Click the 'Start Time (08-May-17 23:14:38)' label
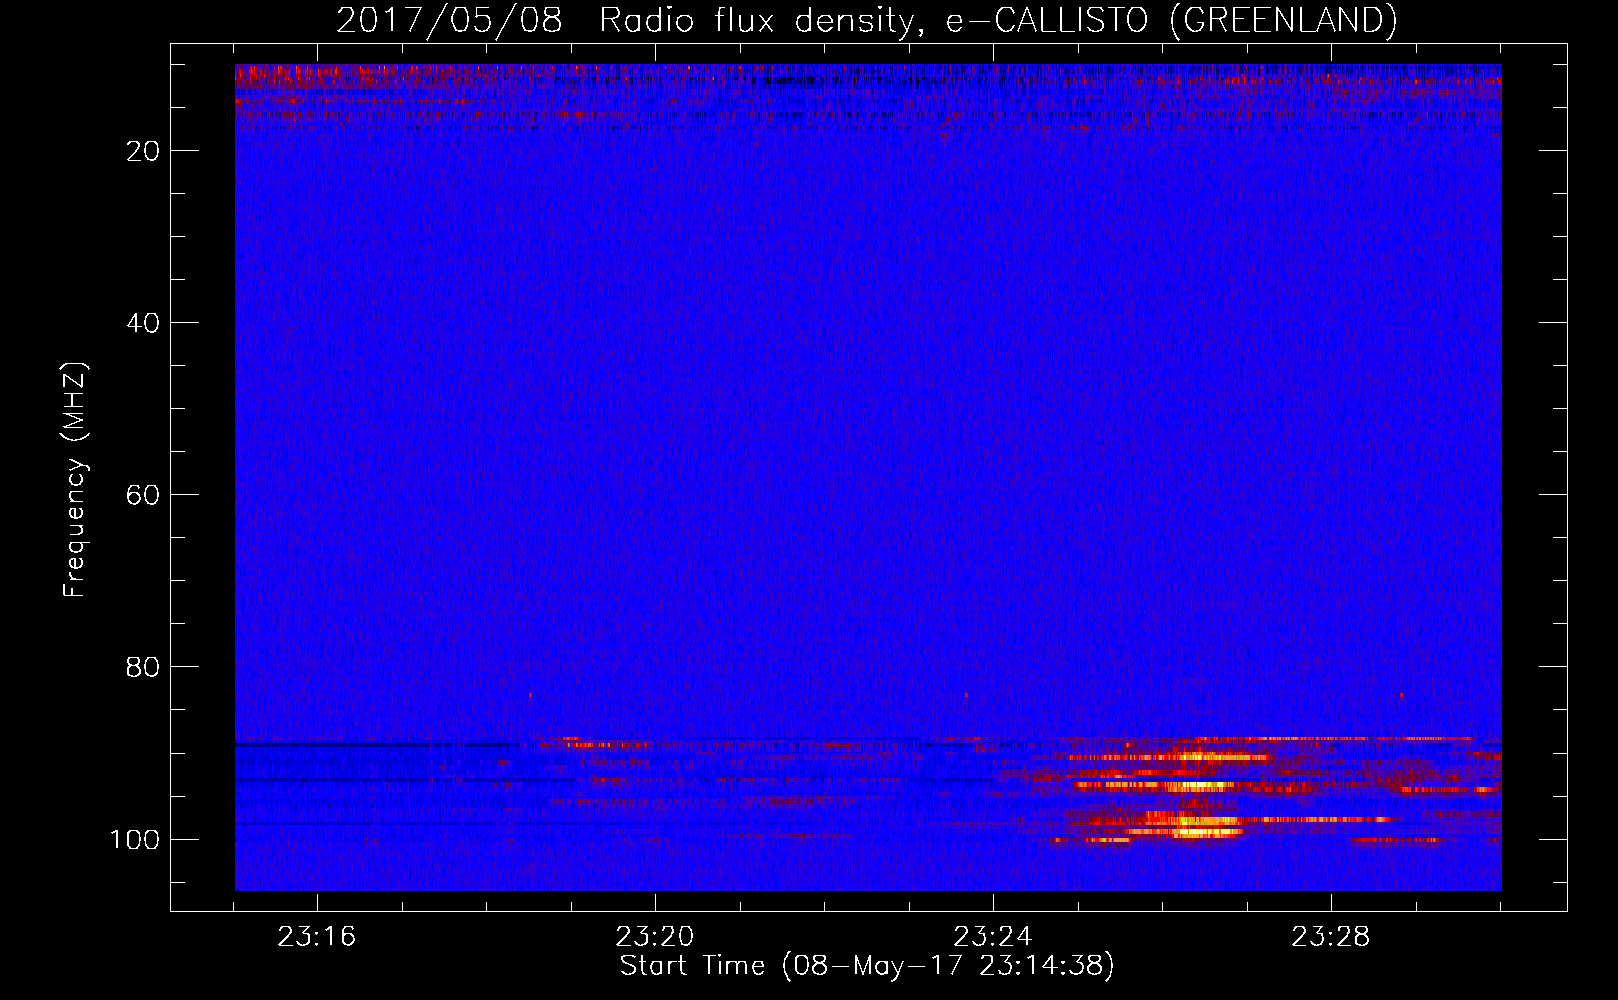This screenshot has height=1000, width=1618. coord(867,965)
